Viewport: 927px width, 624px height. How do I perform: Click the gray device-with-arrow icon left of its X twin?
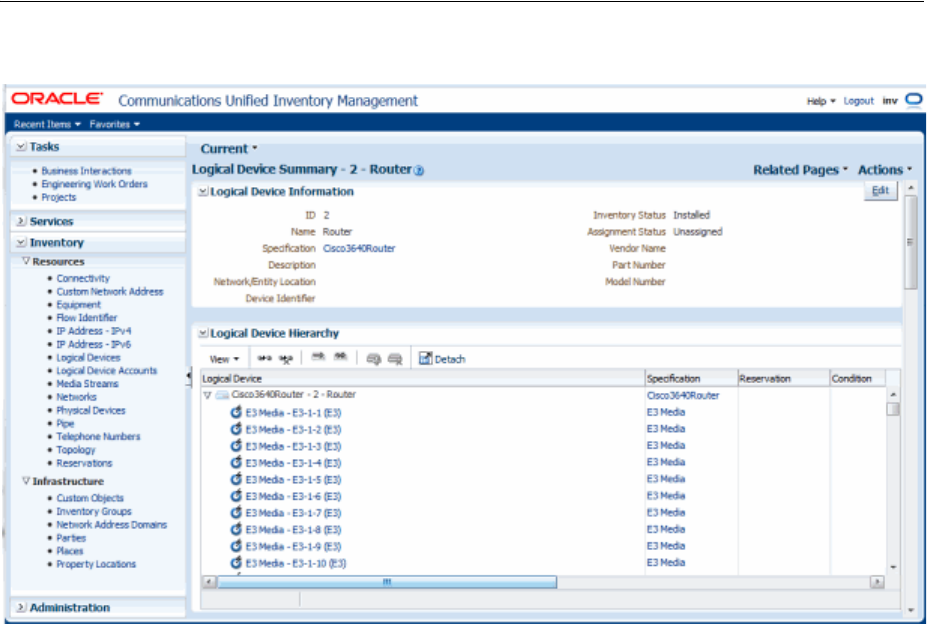[319, 357]
